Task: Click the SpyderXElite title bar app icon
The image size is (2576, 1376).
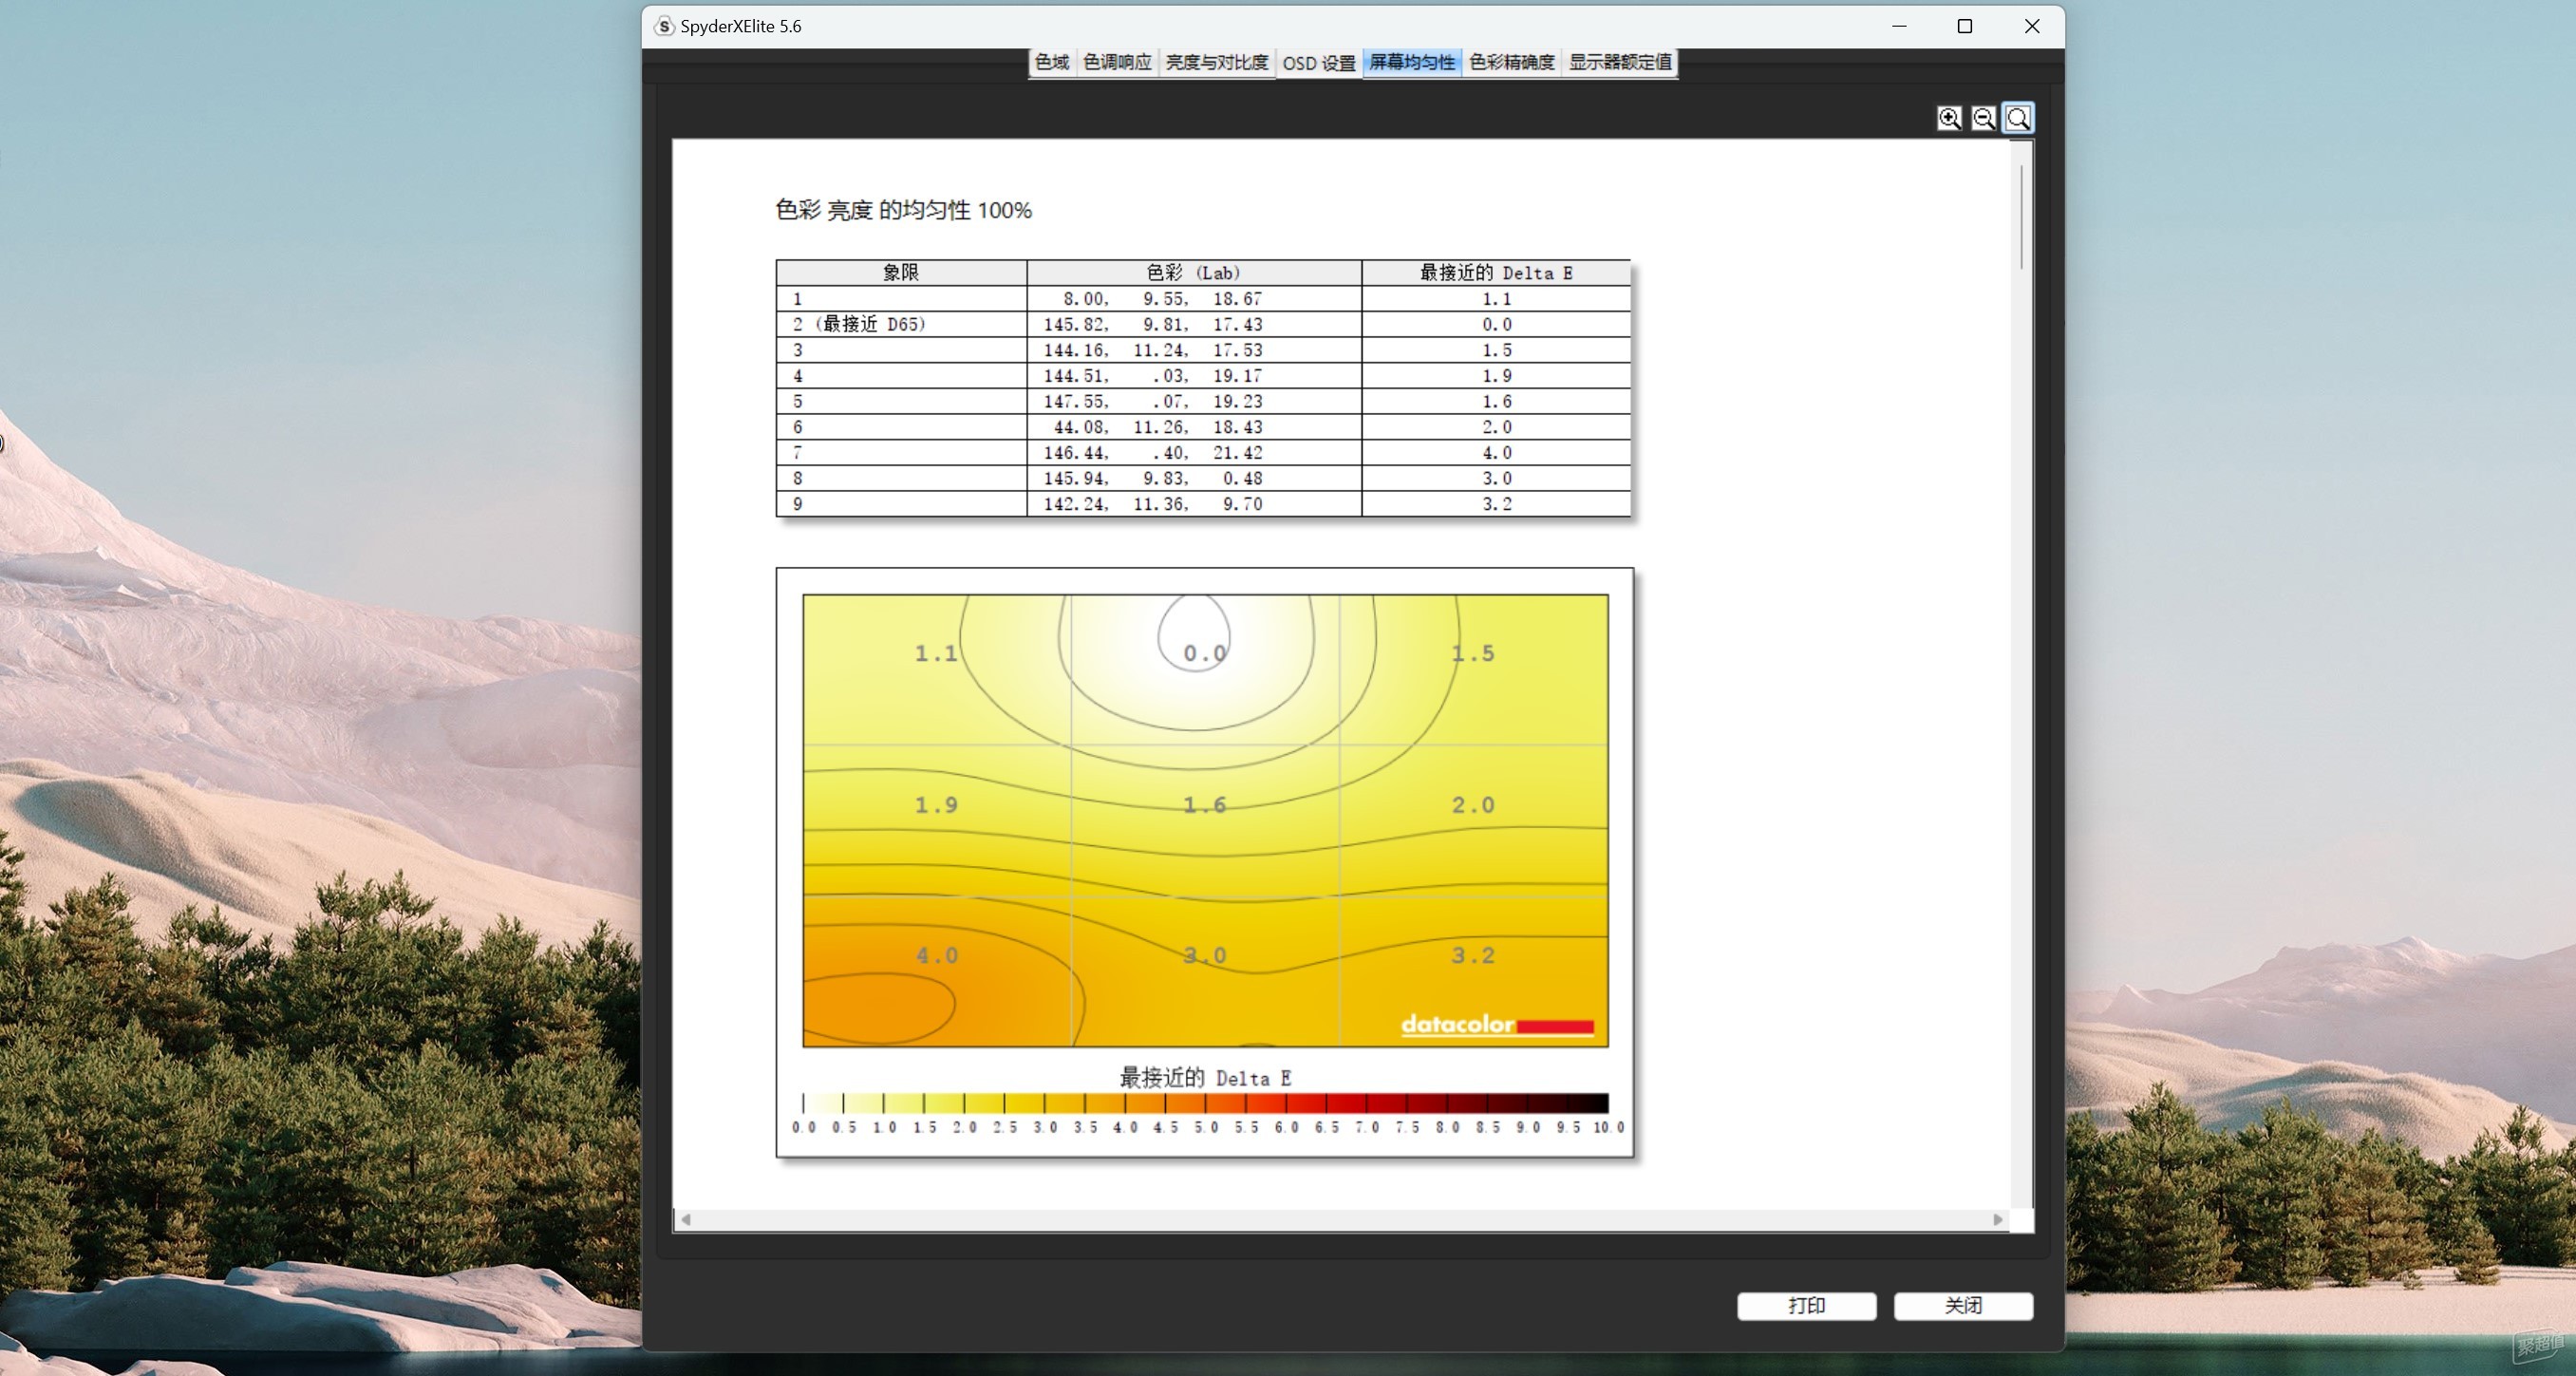Action: [664, 26]
